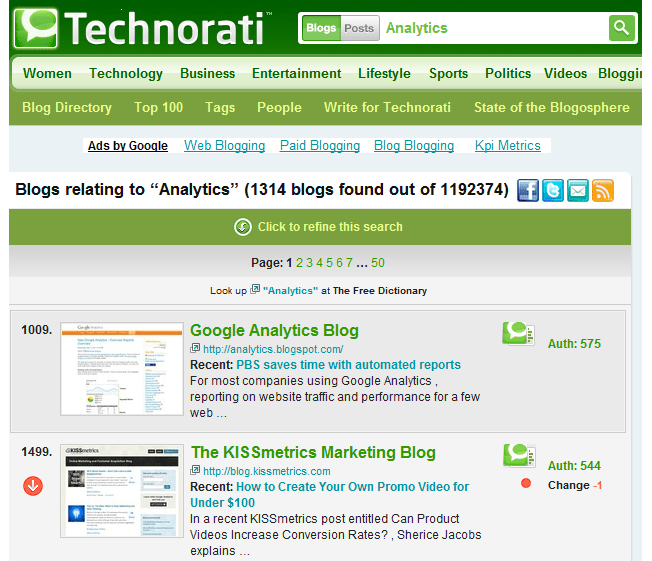Email these results using envelope icon

coord(578,190)
